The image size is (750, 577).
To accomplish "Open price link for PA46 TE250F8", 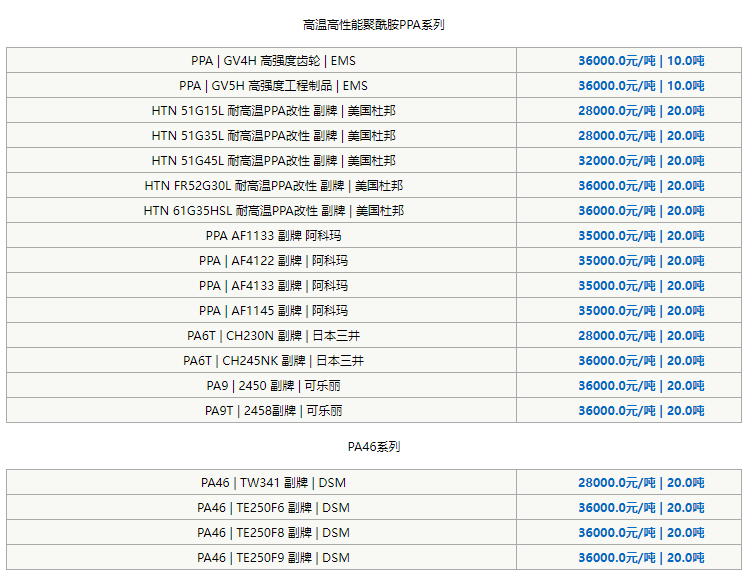I will (641, 533).
